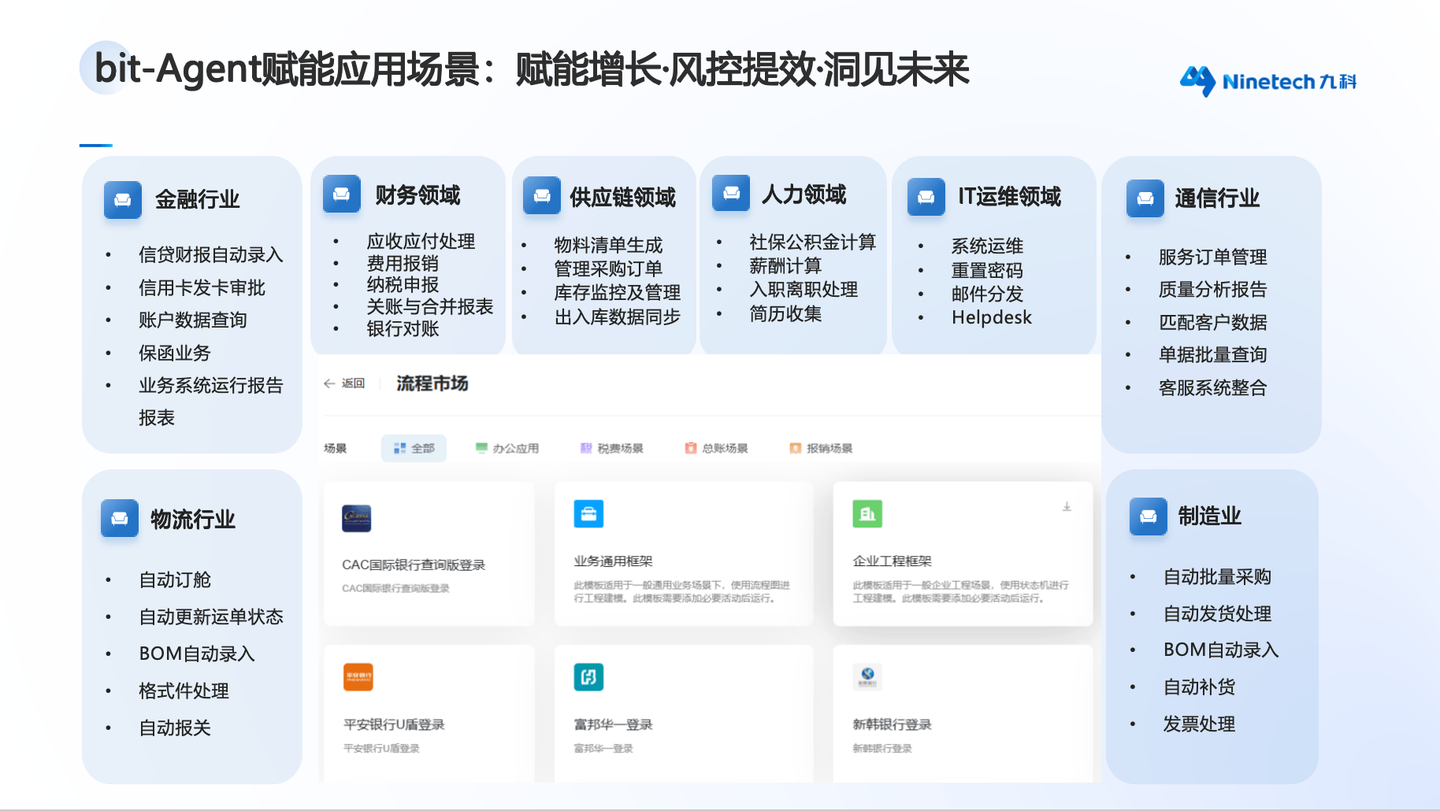Select the 报销场景 scene filter

click(x=822, y=448)
